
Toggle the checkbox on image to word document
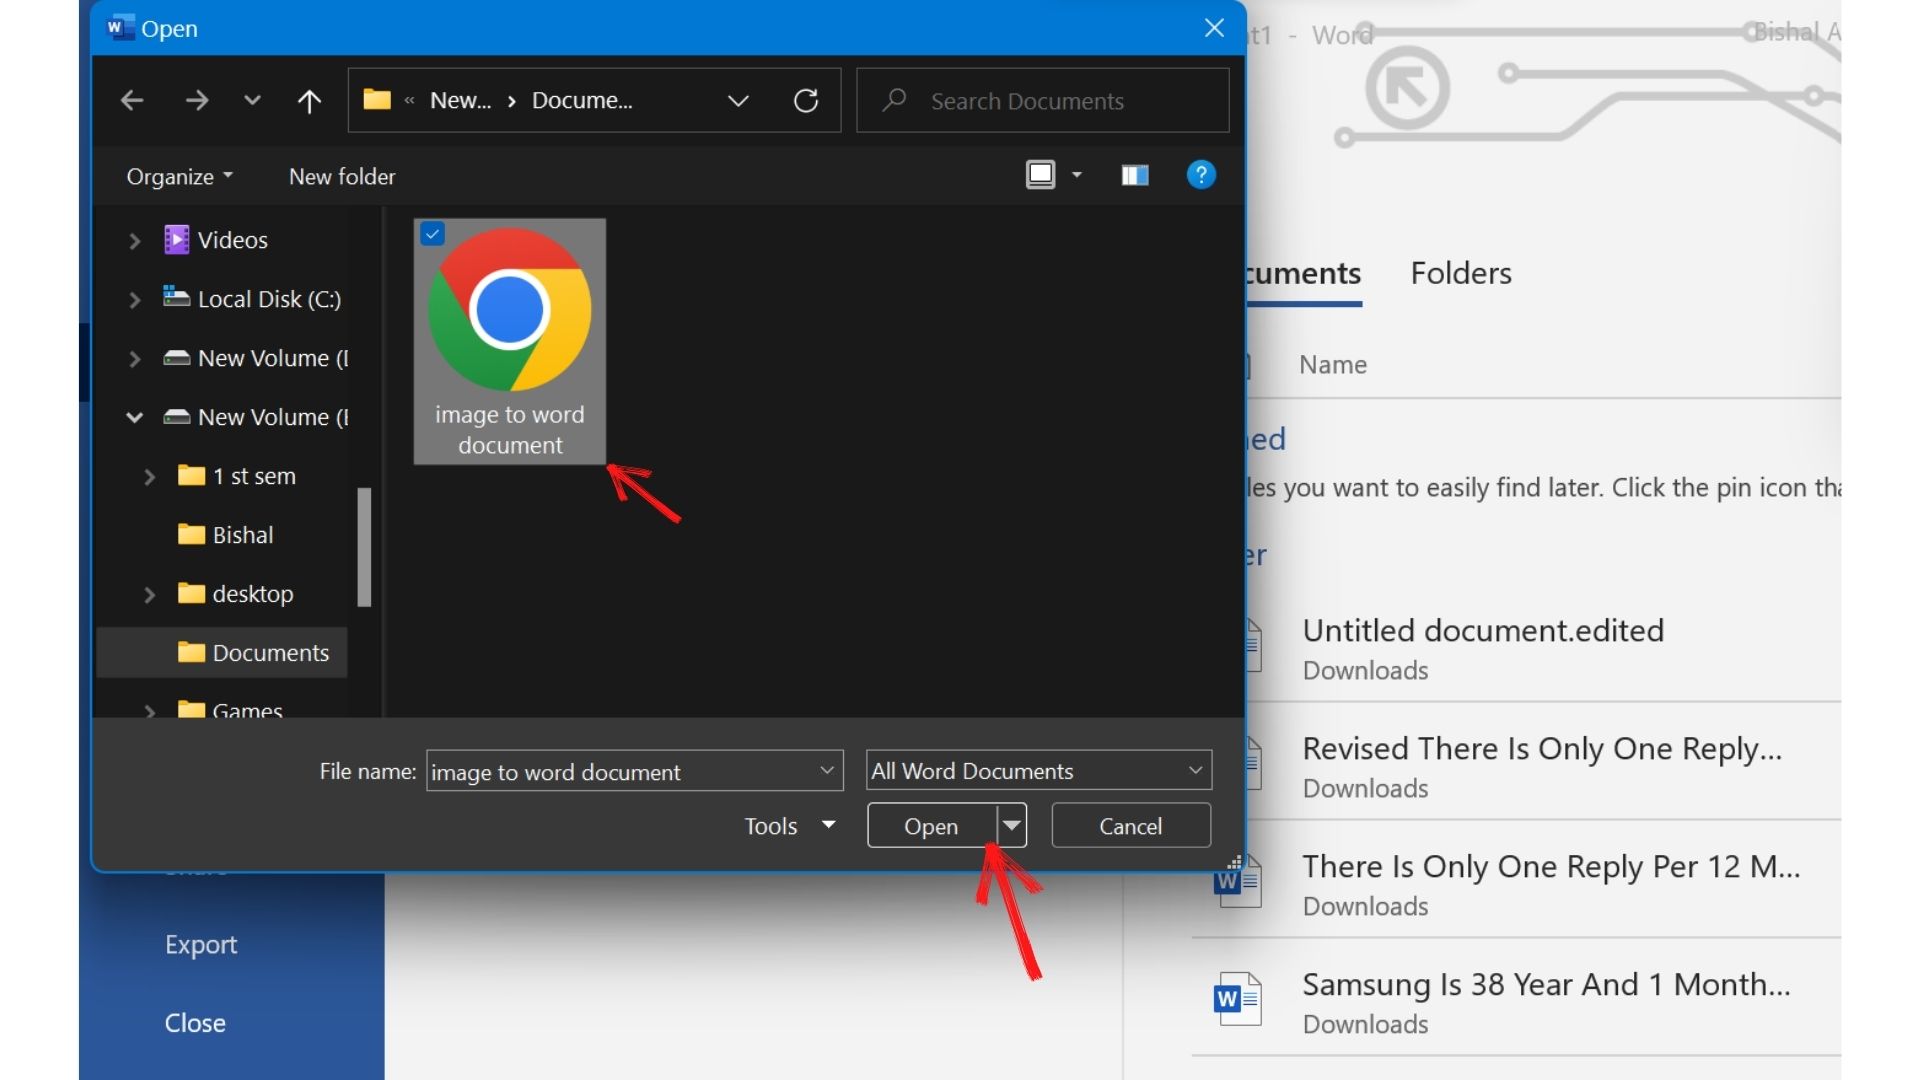(430, 232)
